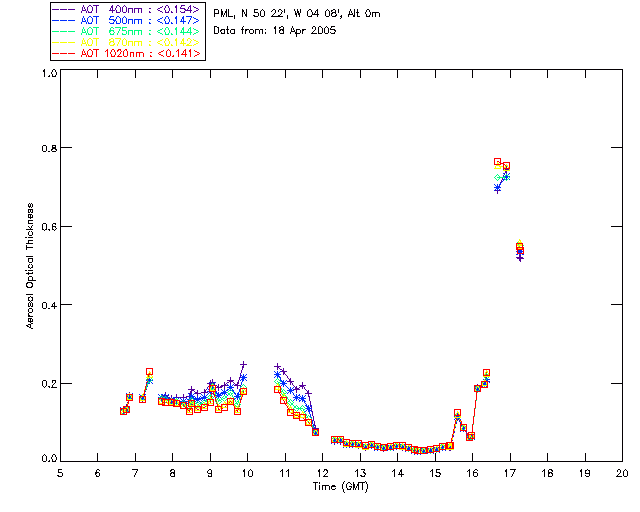Click the 'AOT 400nm : <0.154>' legend entry
Viewport: 640px width, 512px height.
126,9
